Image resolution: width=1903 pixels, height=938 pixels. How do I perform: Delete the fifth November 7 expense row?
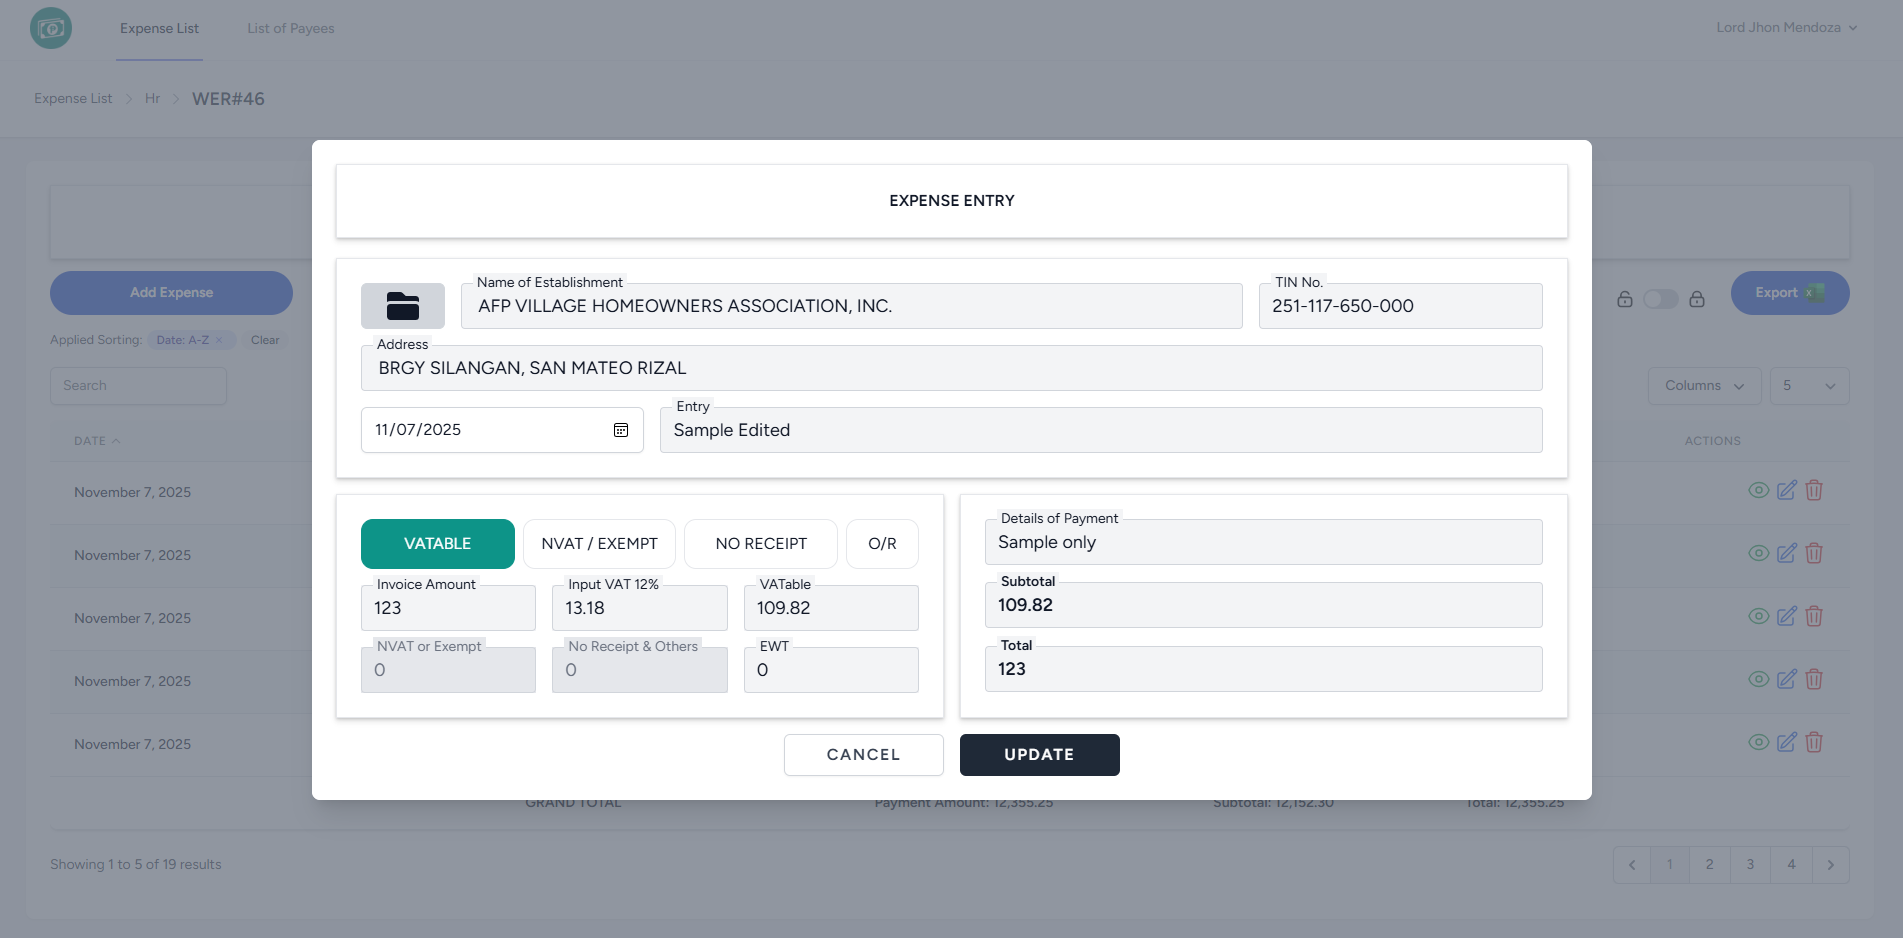coord(1814,742)
